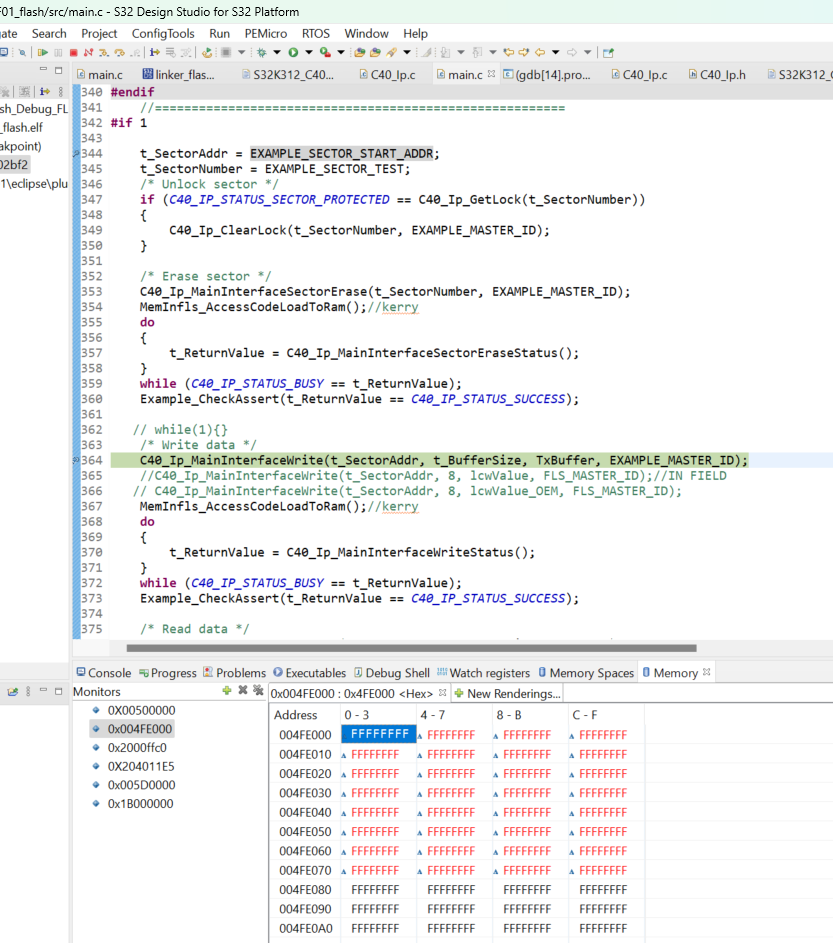Click the Resume debug icon
The width and height of the screenshot is (833, 943).
point(43,52)
